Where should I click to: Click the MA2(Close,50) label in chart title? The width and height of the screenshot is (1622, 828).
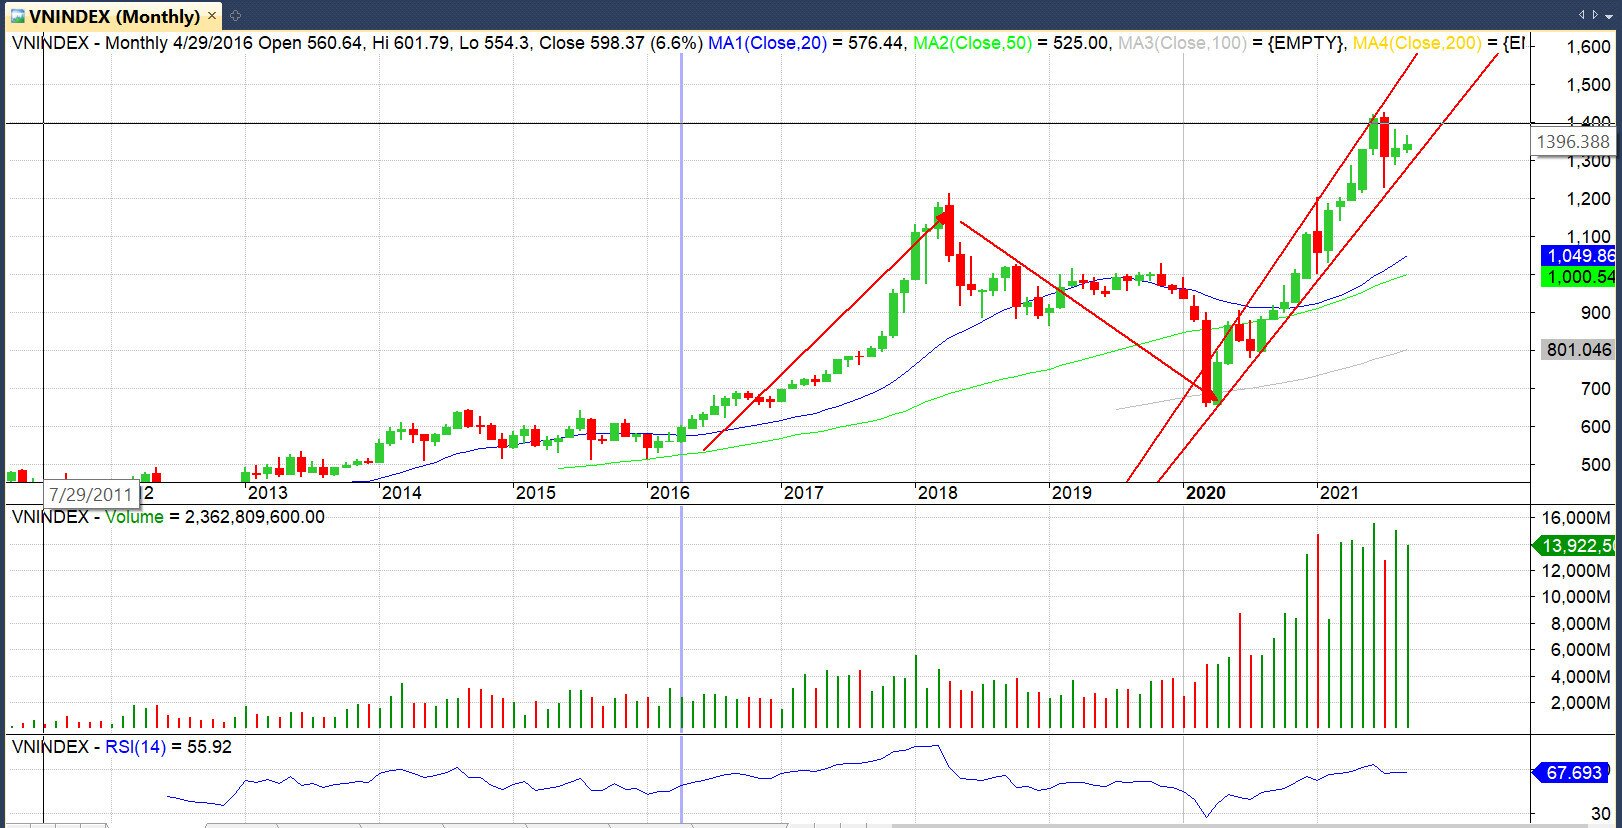[972, 43]
